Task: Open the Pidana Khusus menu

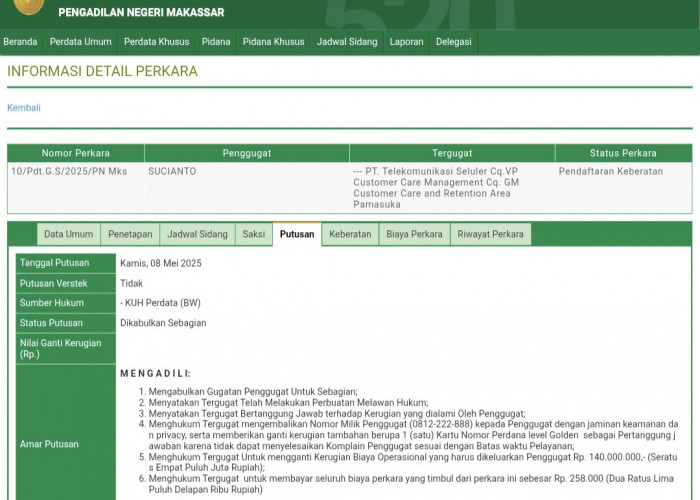Action: click(x=273, y=42)
